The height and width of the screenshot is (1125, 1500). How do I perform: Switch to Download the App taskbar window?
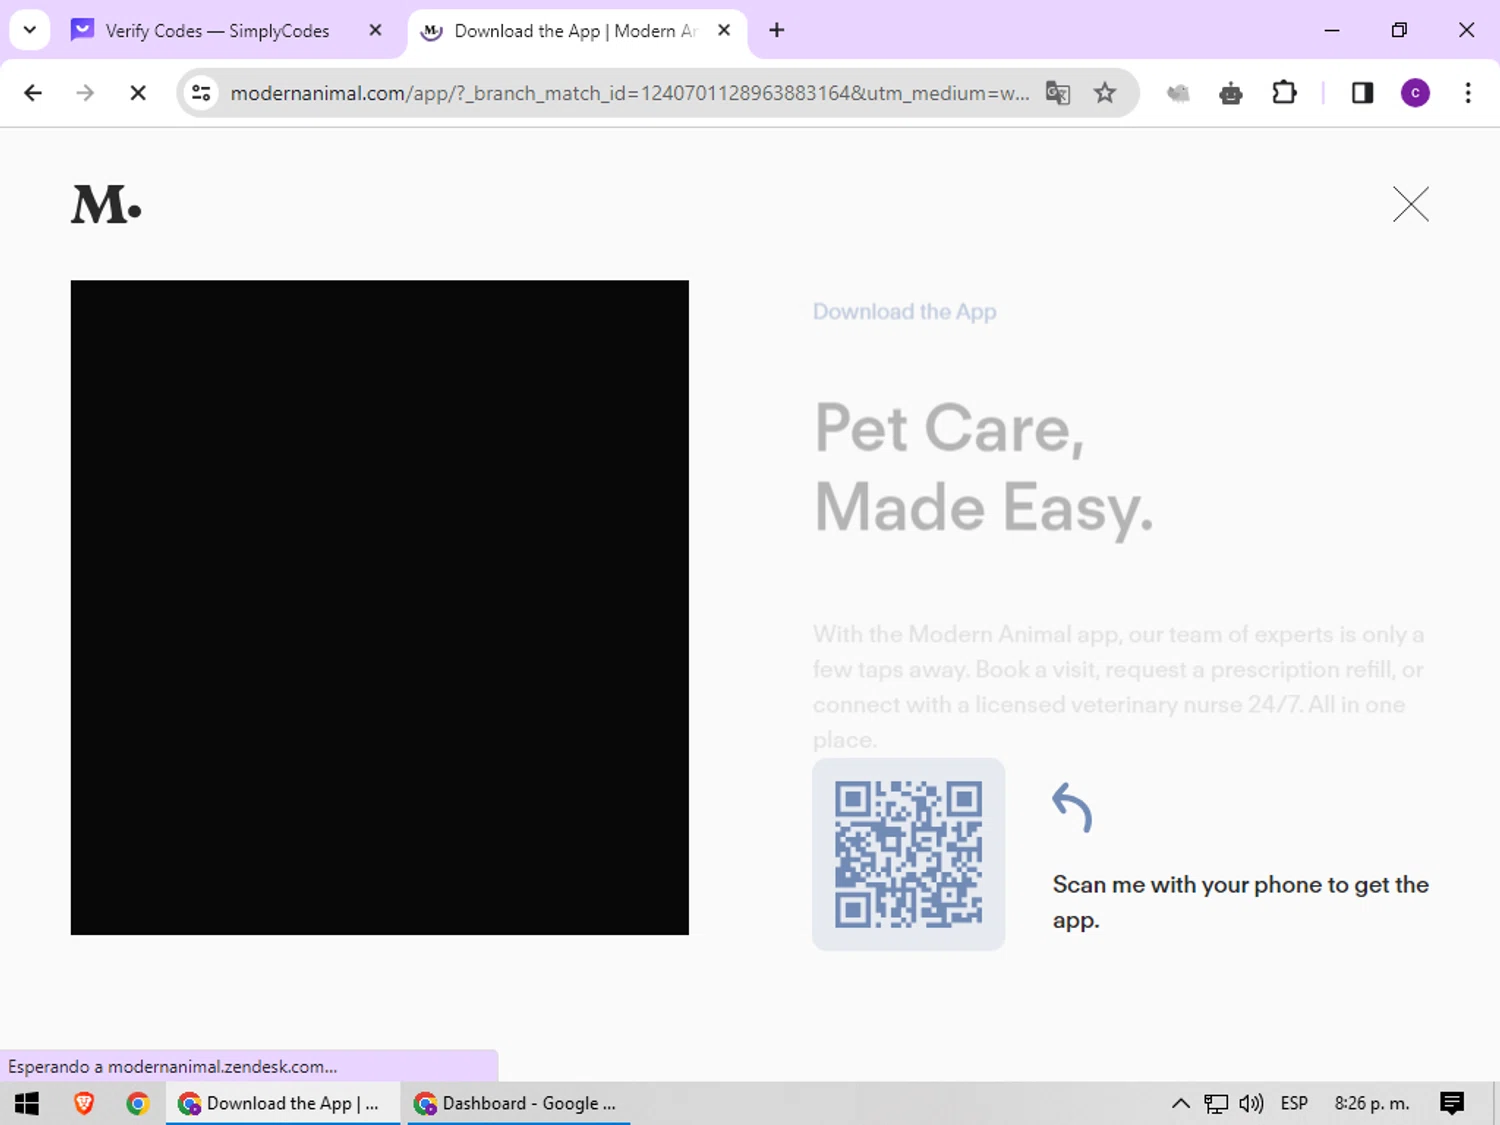pos(283,1103)
